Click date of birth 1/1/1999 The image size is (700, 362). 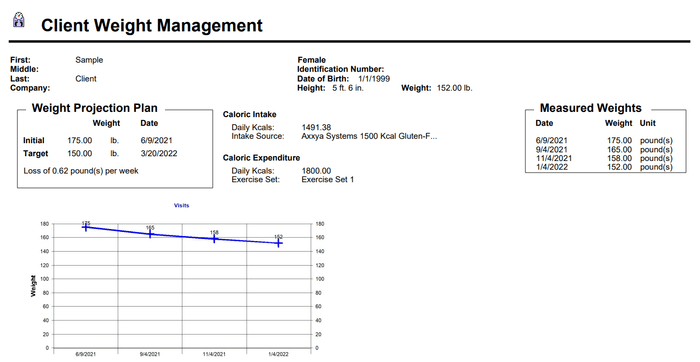click(374, 79)
